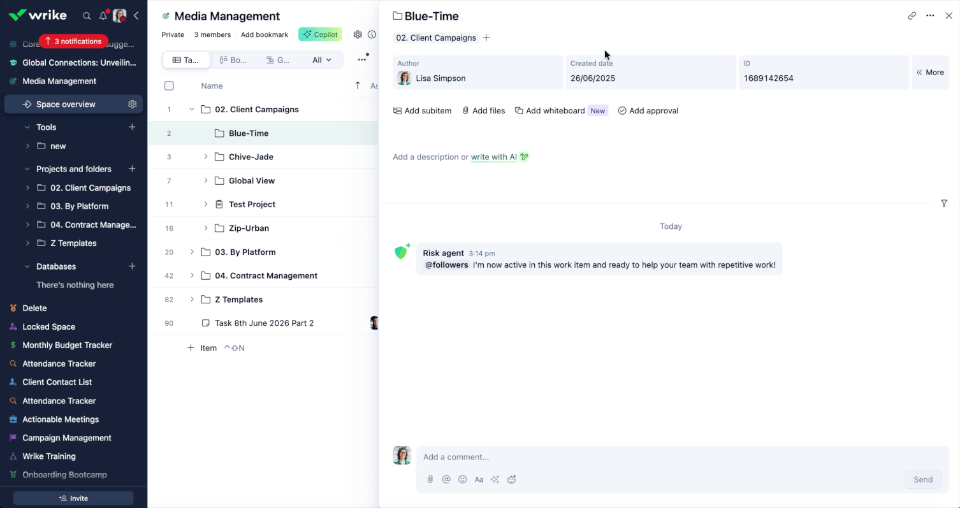Image resolution: width=960 pixels, height=508 pixels.
Task: Click Add approval
Action: (648, 111)
